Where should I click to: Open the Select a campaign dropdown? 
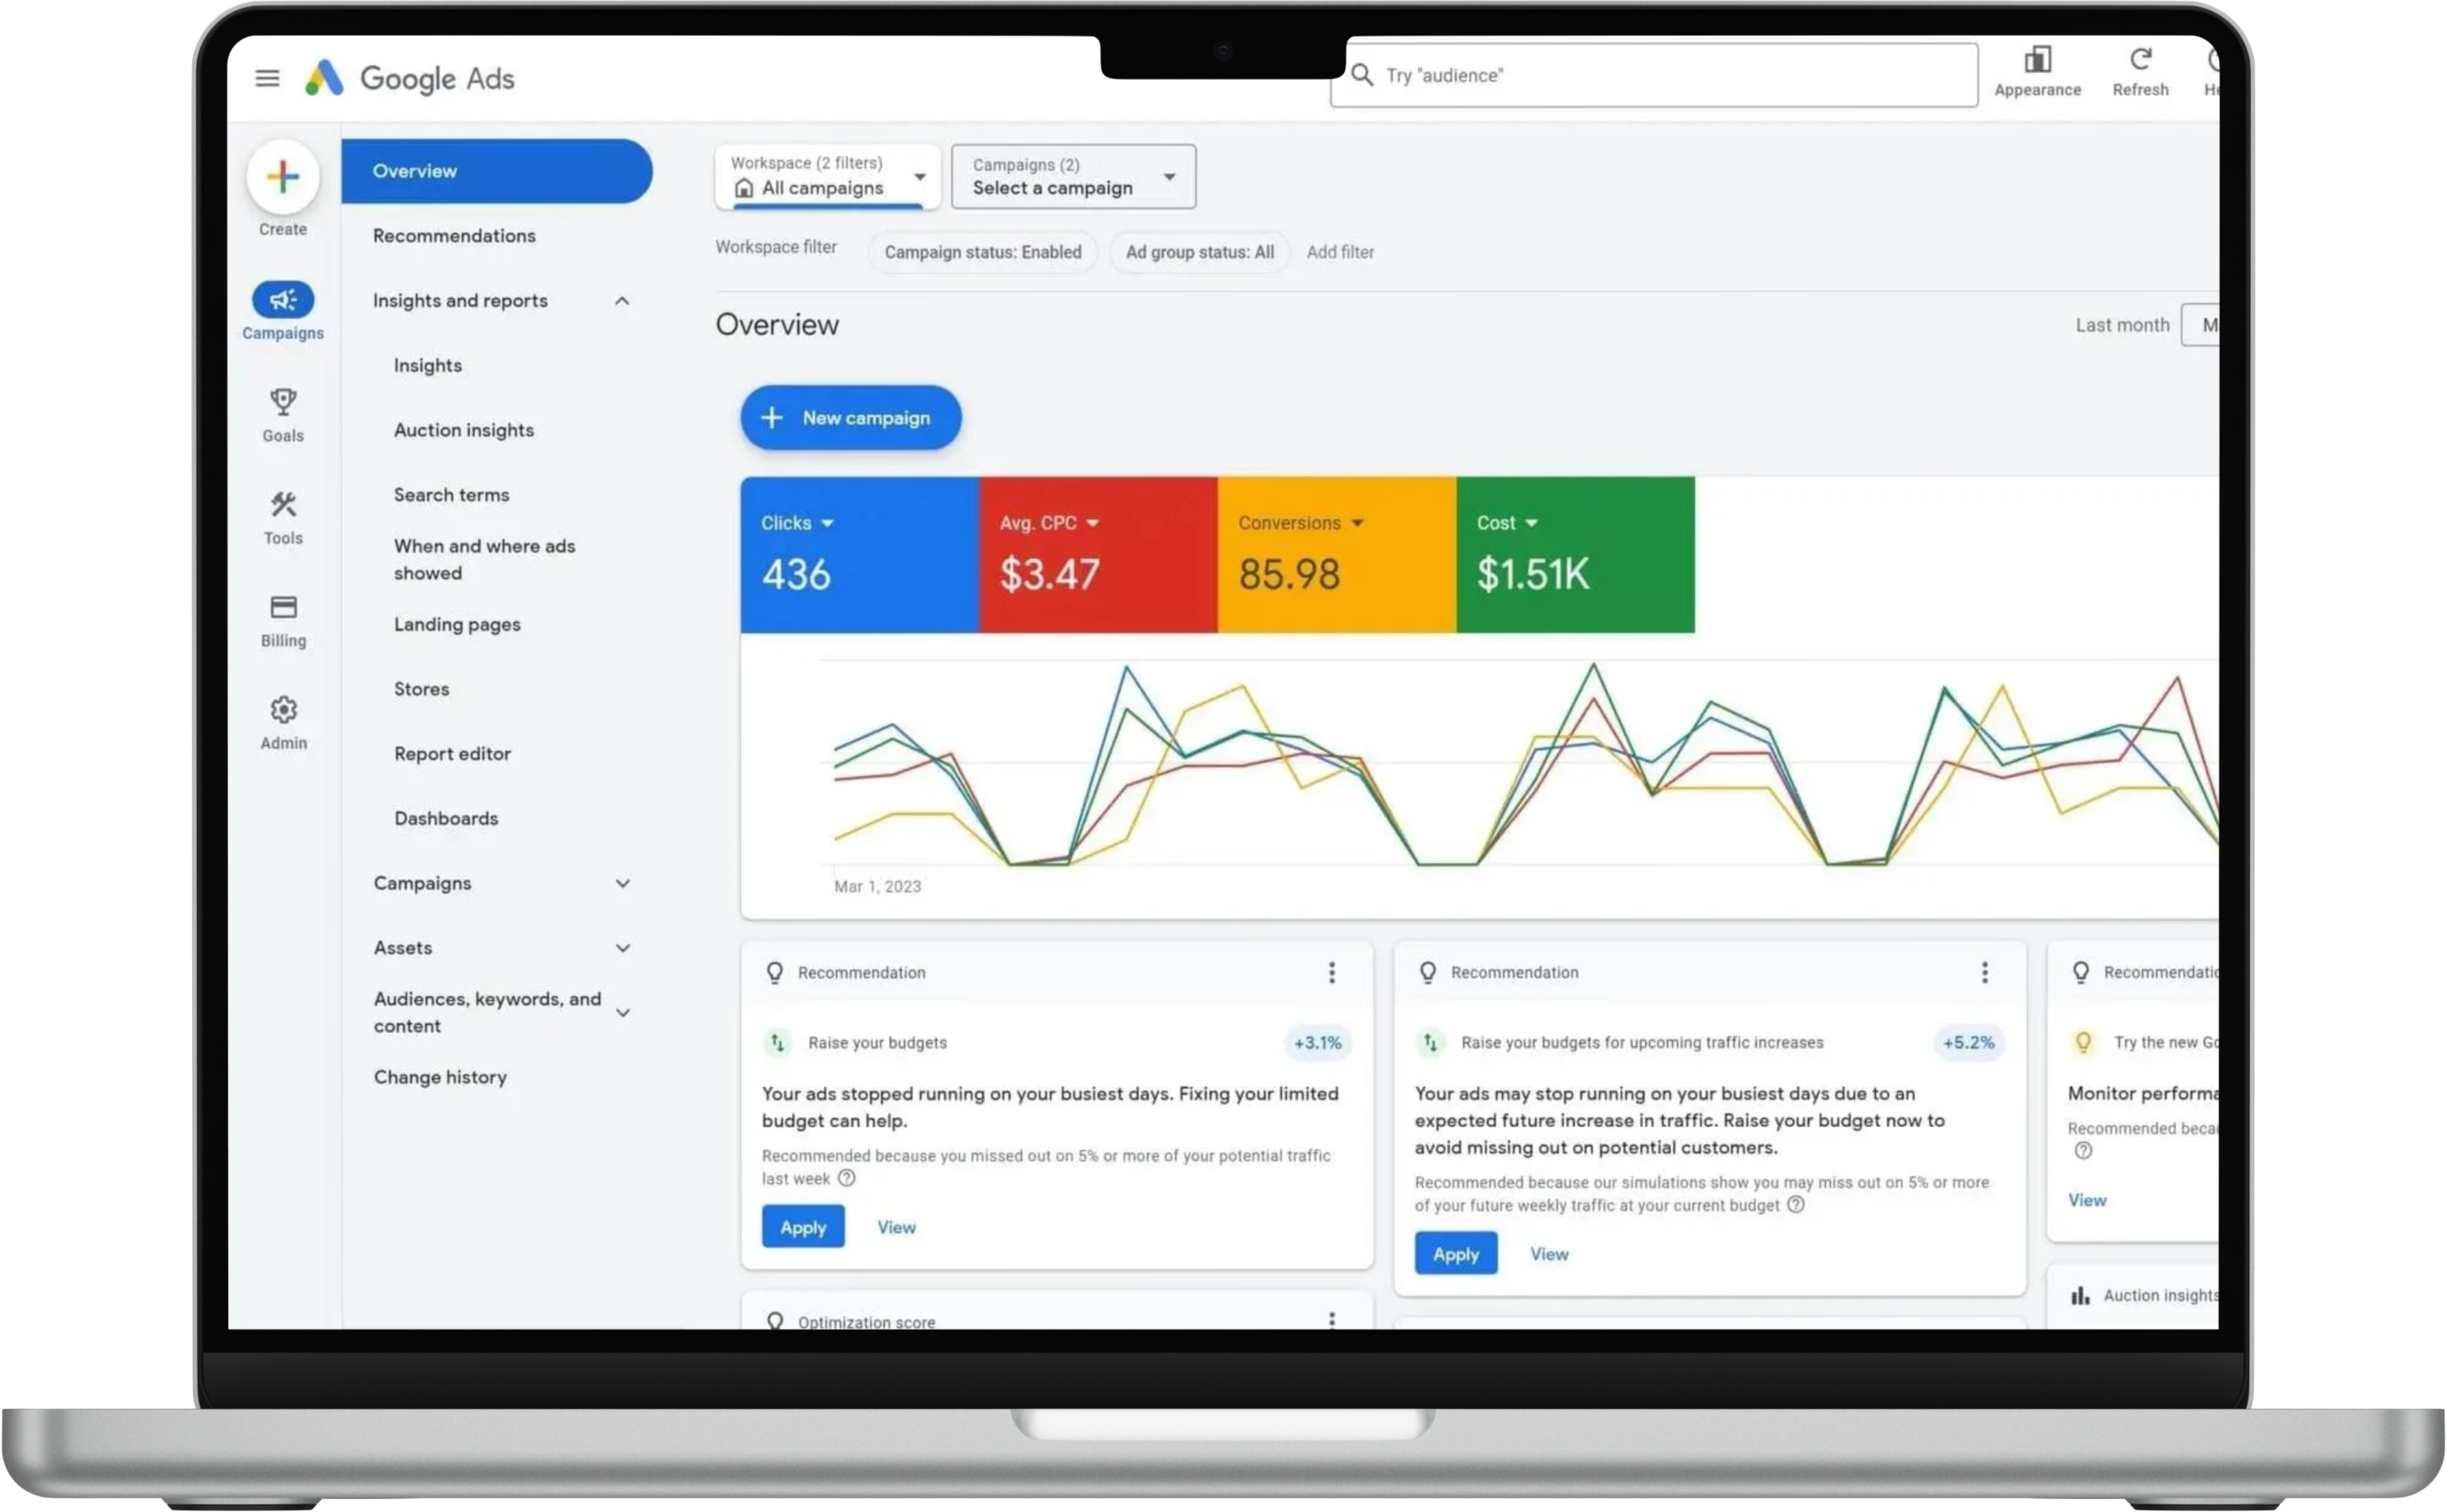click(x=1073, y=177)
